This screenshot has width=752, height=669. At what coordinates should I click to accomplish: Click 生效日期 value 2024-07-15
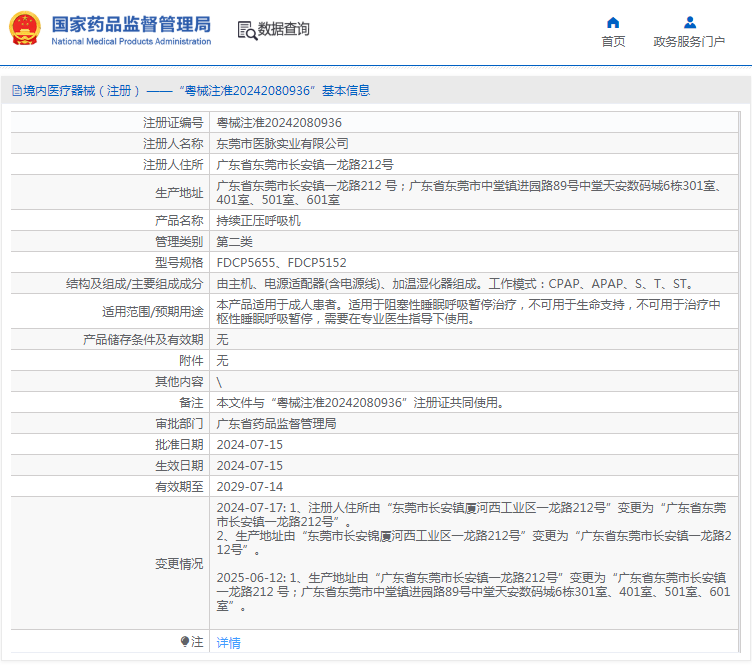coord(249,466)
